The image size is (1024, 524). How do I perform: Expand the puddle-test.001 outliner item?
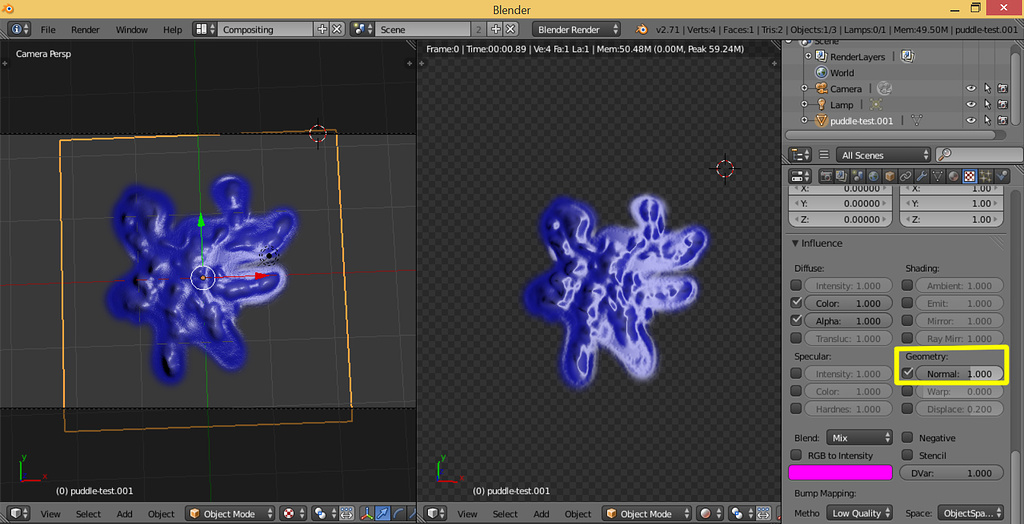805,120
